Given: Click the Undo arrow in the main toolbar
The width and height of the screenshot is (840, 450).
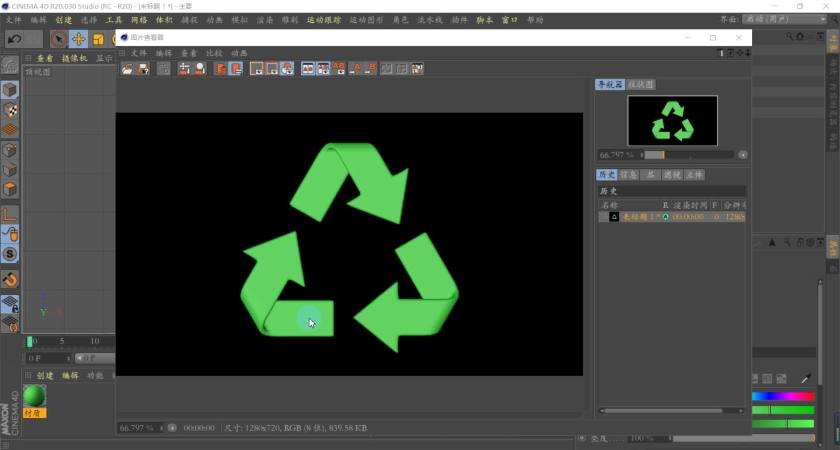Looking at the screenshot, I should tap(15, 39).
